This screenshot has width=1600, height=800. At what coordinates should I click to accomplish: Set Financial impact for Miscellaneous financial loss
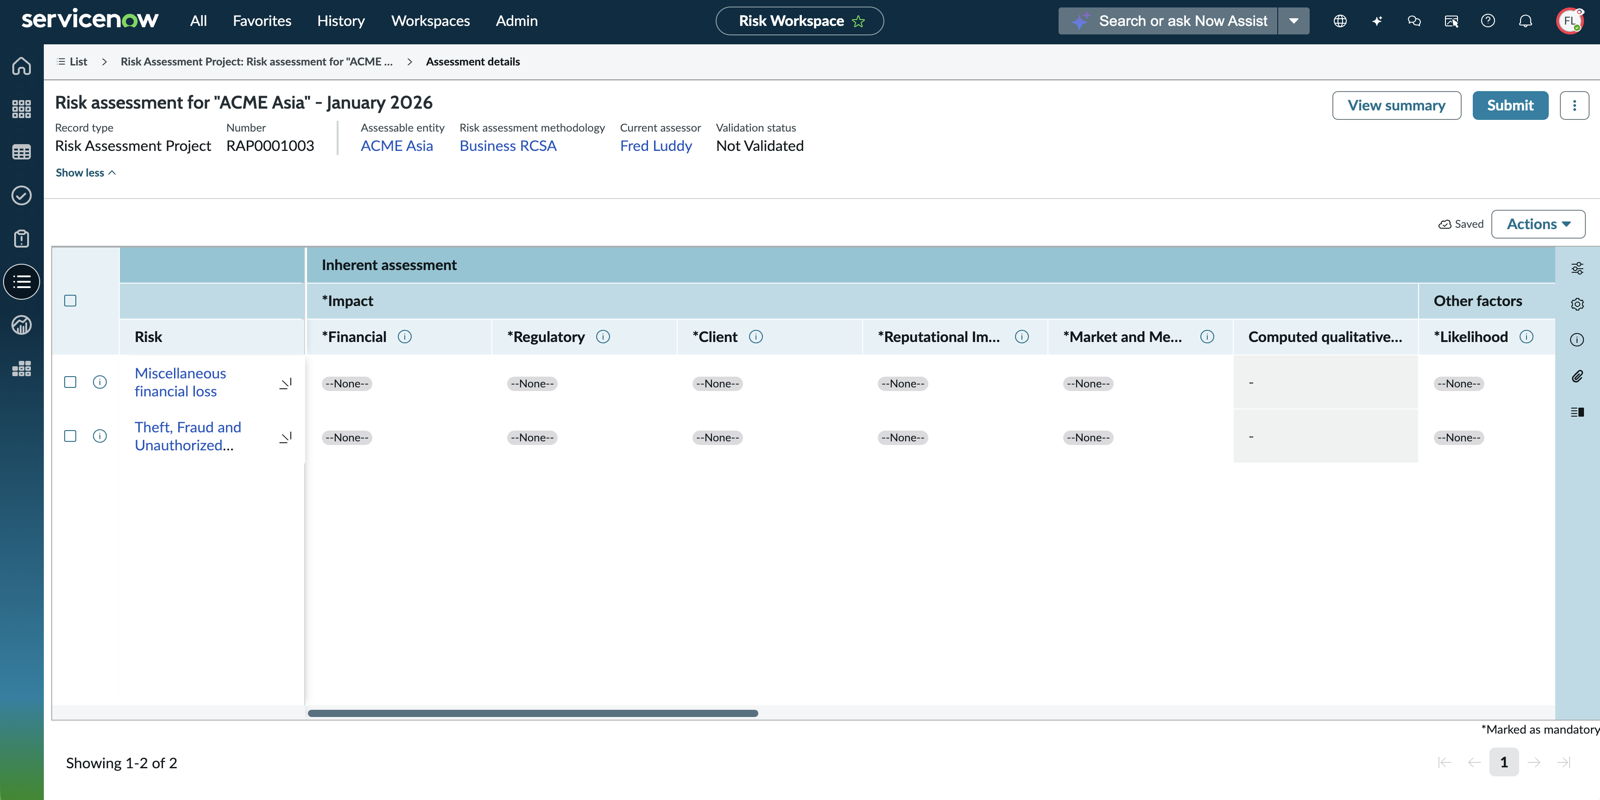pyautogui.click(x=347, y=384)
